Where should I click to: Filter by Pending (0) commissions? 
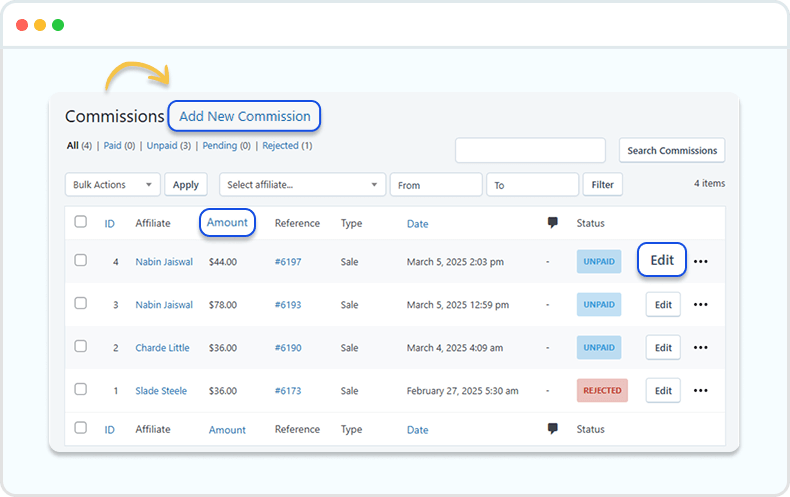(x=227, y=146)
